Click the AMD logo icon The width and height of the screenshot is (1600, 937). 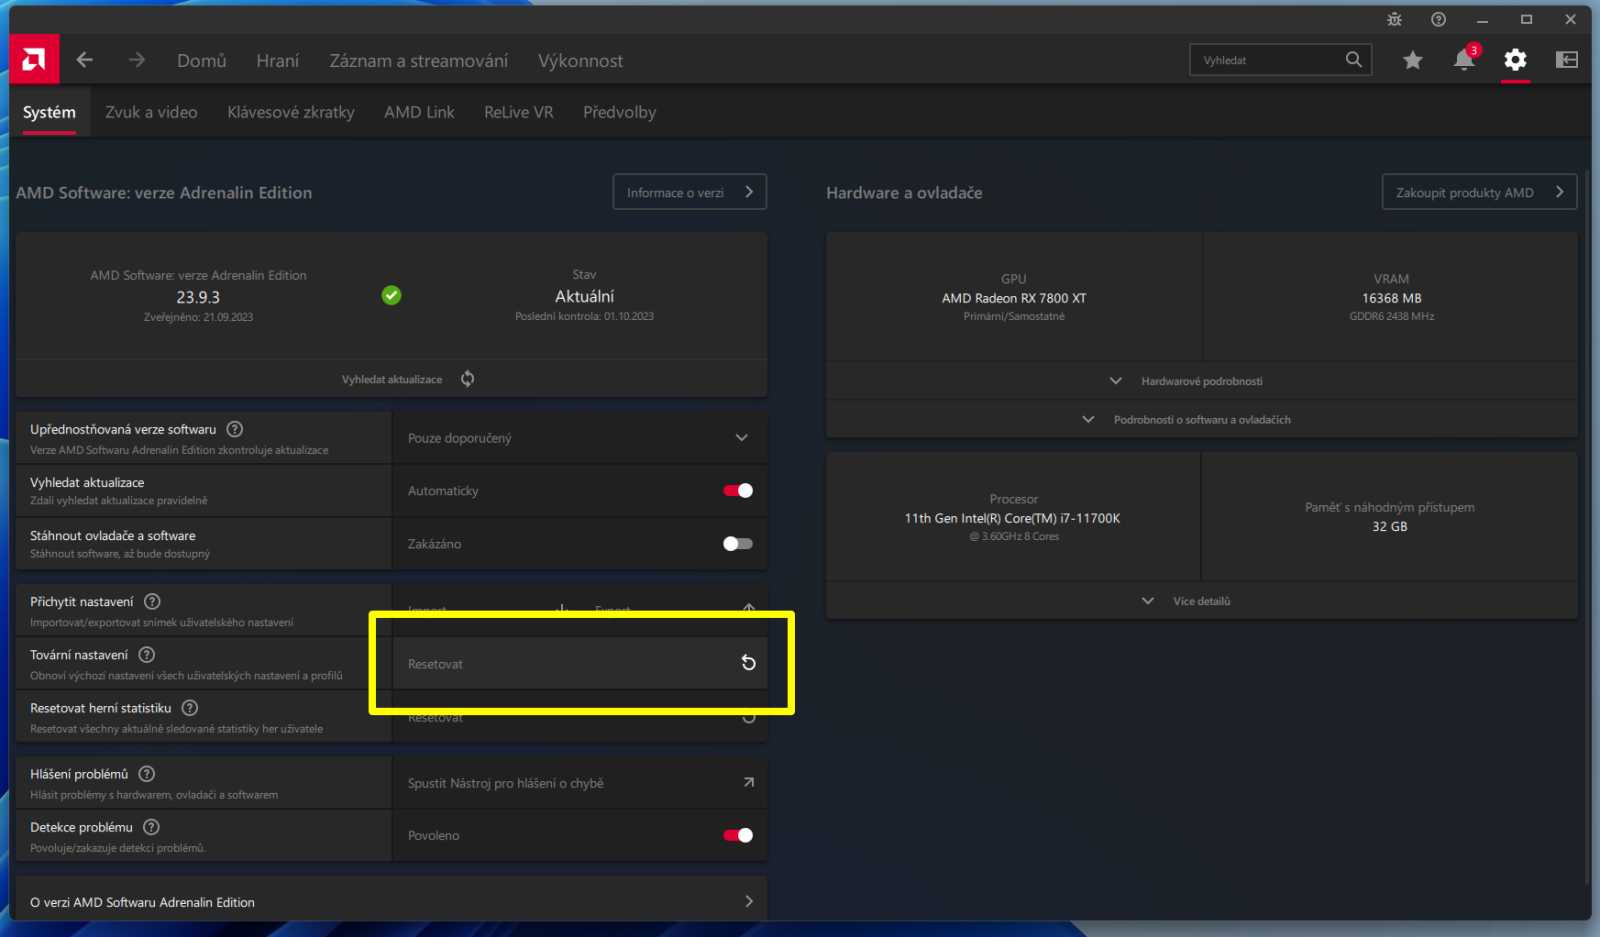click(x=34, y=60)
